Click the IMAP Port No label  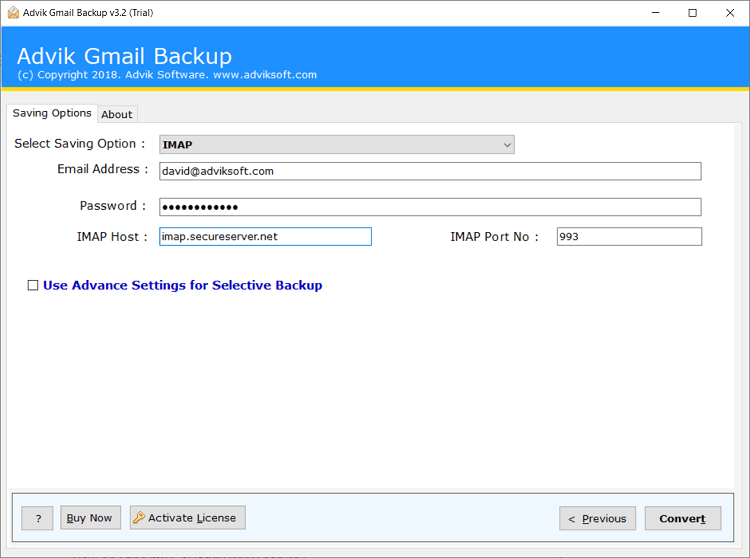[495, 237]
